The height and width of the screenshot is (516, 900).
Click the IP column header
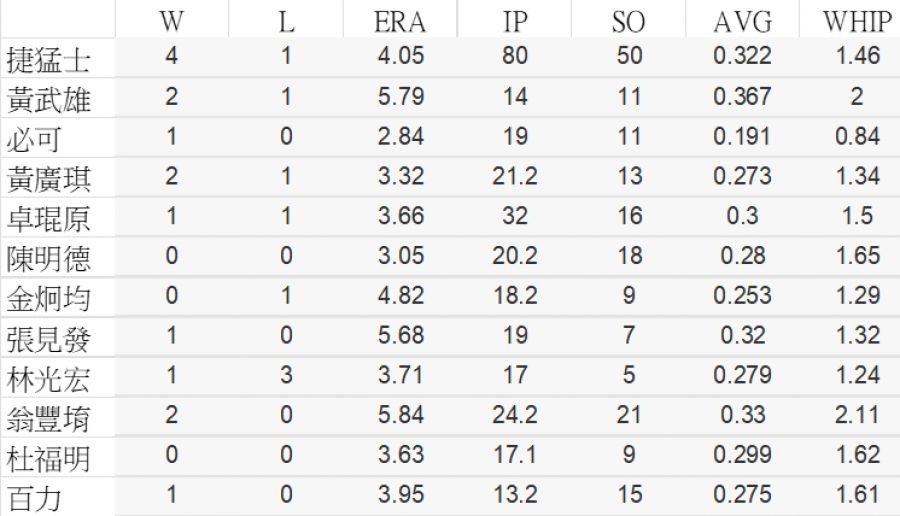pyautogui.click(x=515, y=21)
